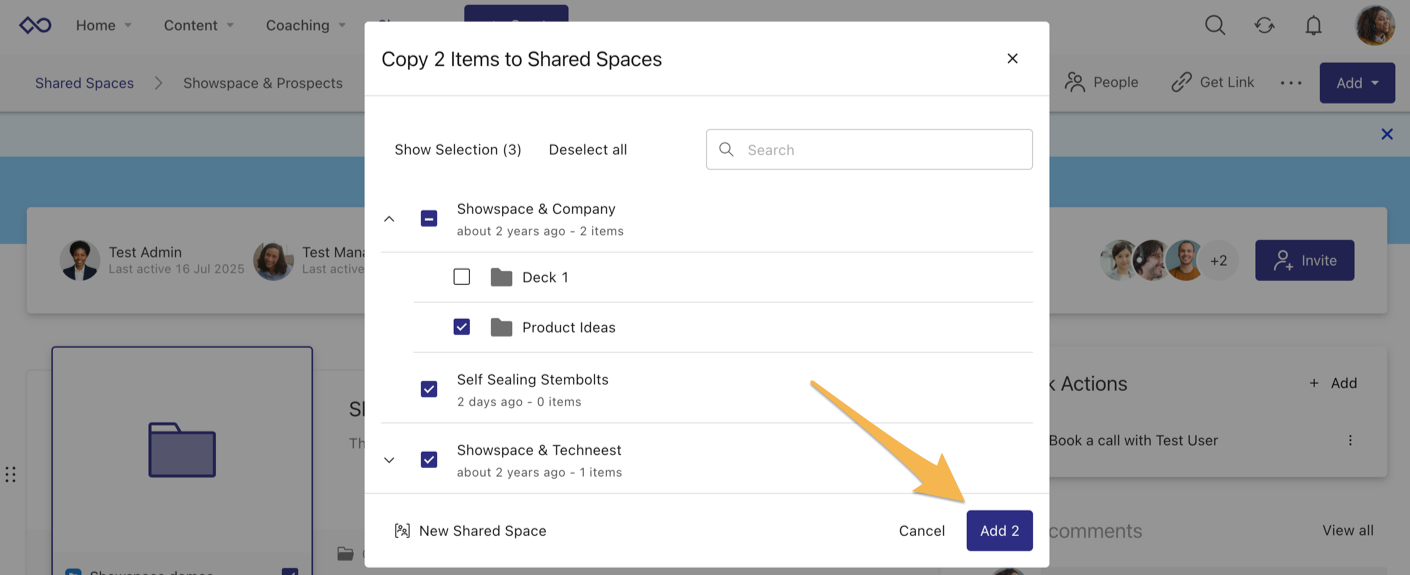Collapse the Showspace & Company group
The height and width of the screenshot is (575, 1410).
click(x=390, y=219)
